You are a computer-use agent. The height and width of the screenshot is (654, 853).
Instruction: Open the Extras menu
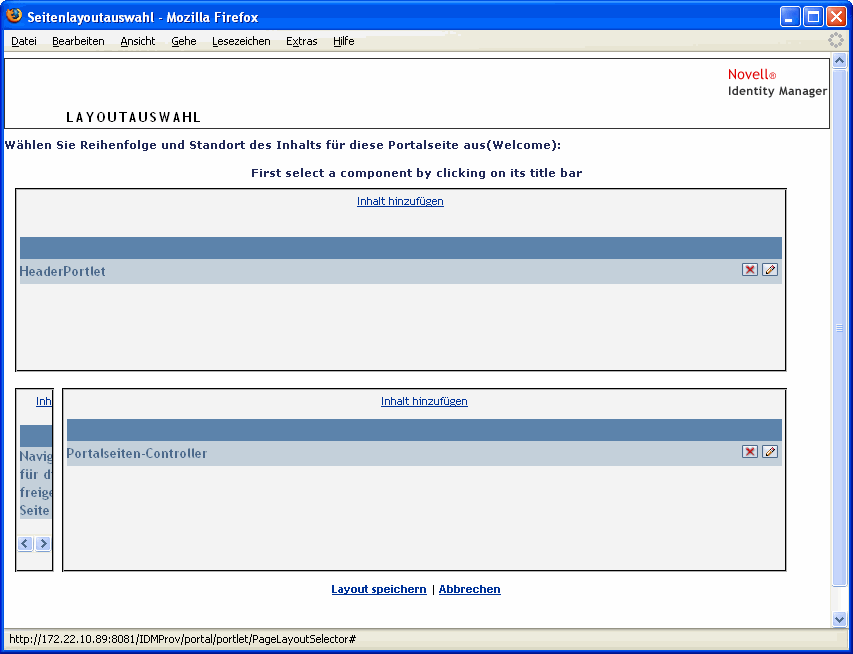tap(301, 41)
